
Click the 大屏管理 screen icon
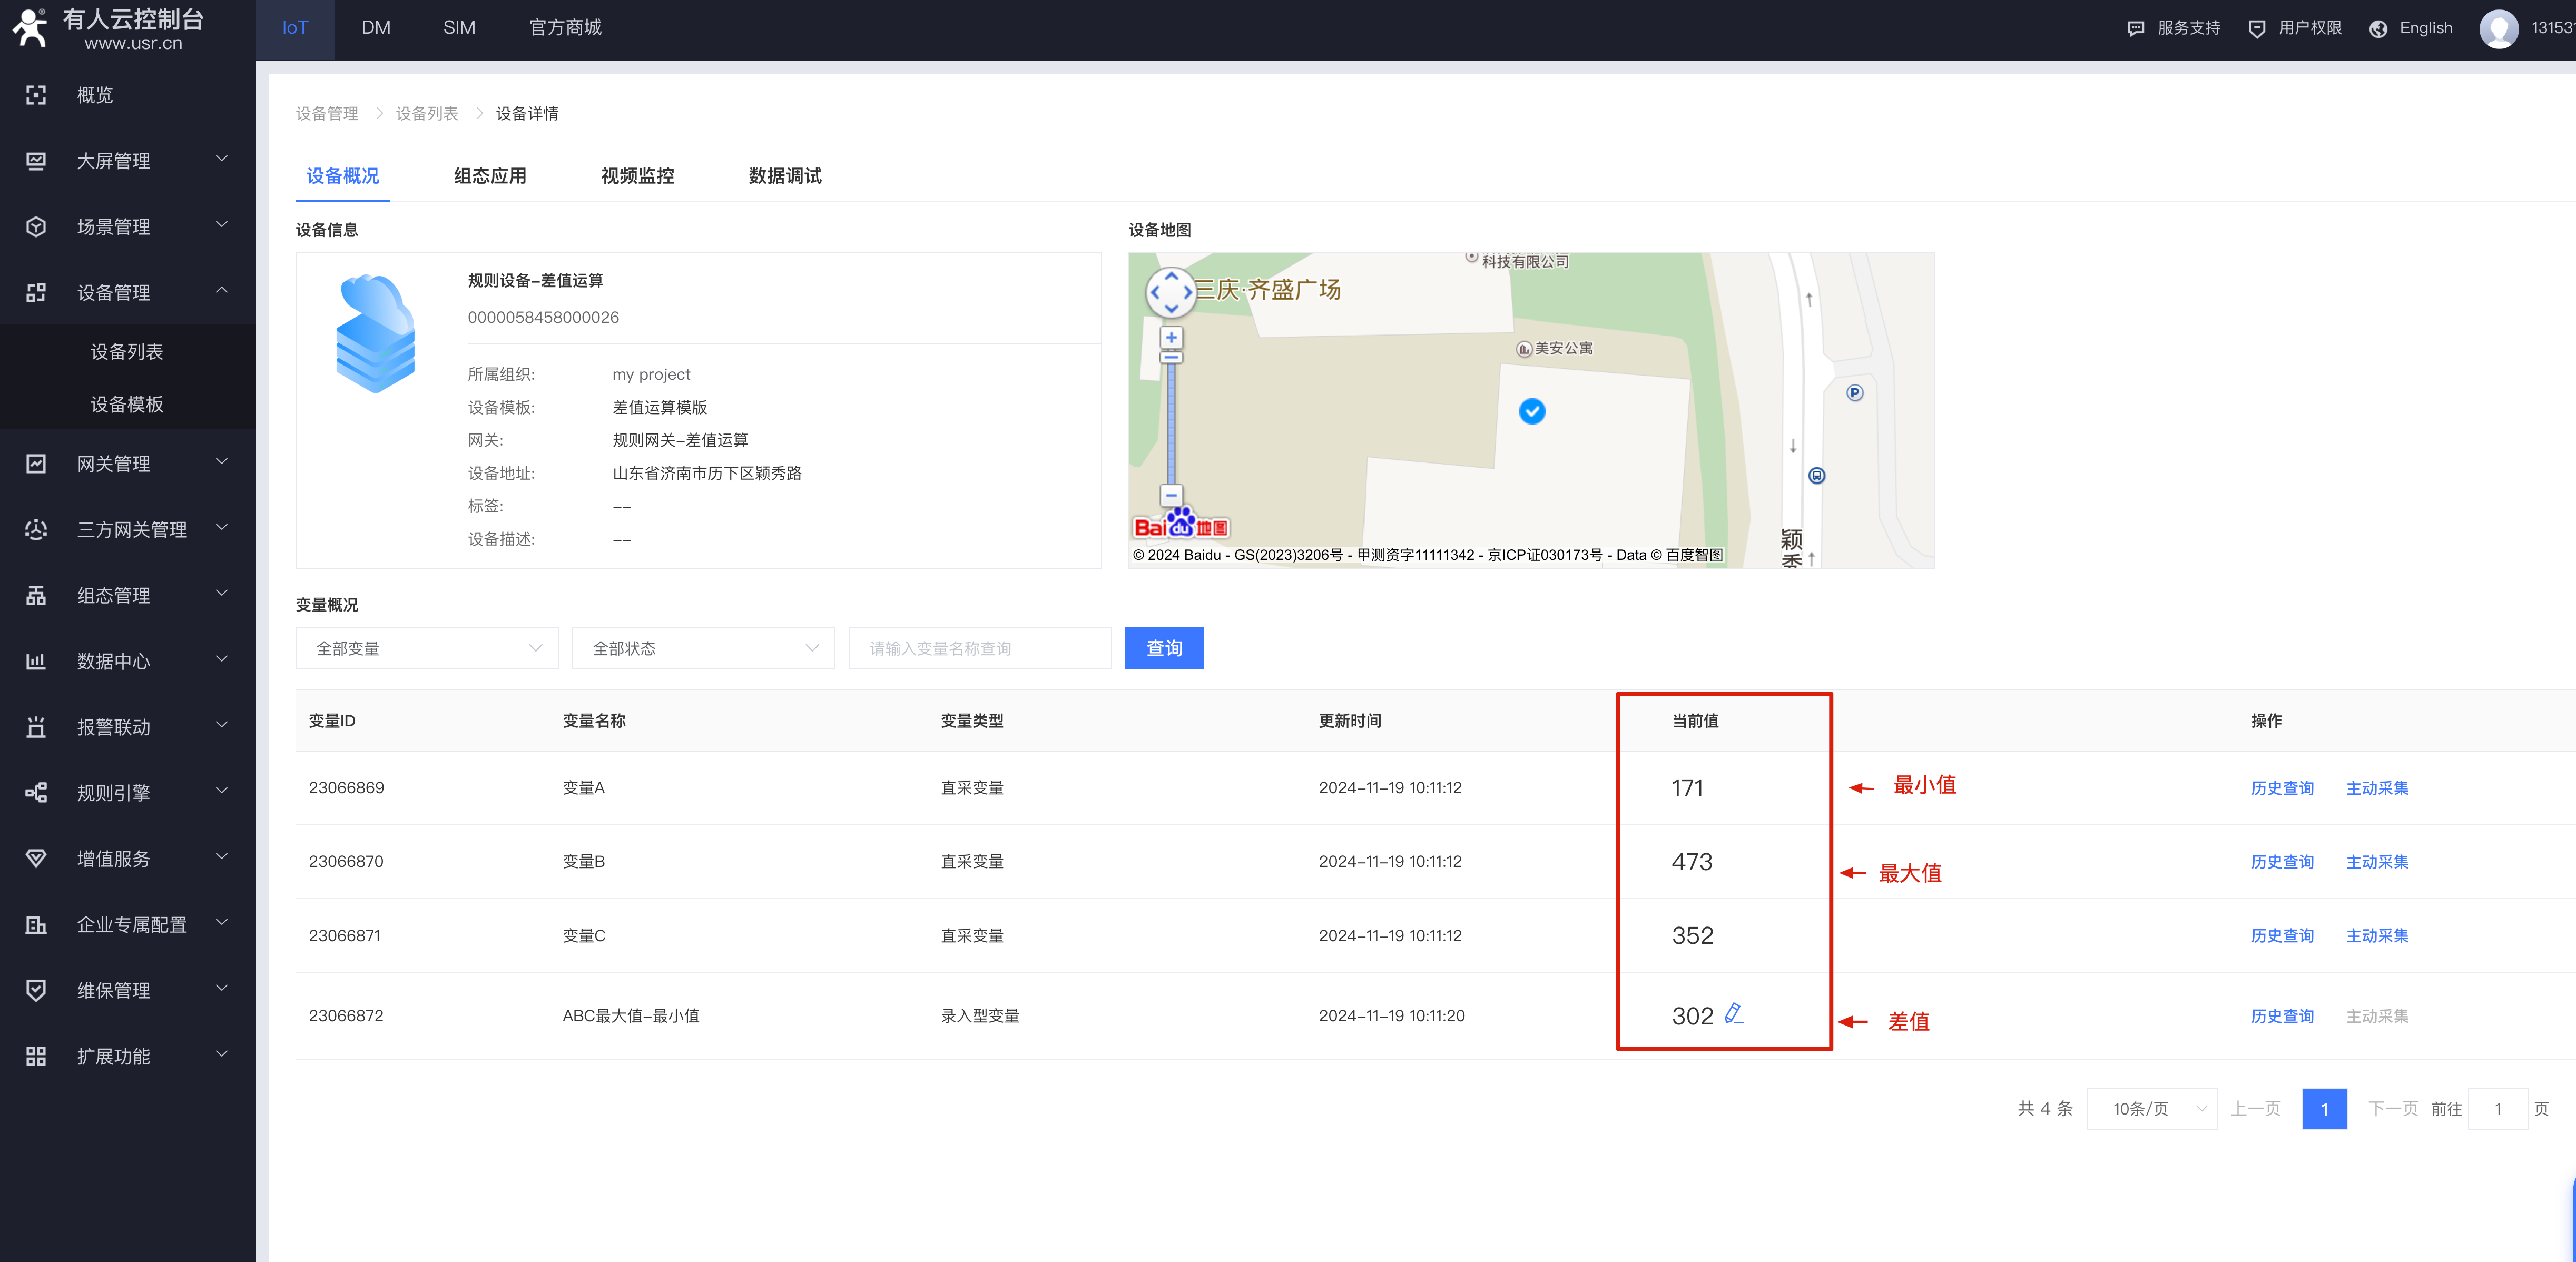36,161
